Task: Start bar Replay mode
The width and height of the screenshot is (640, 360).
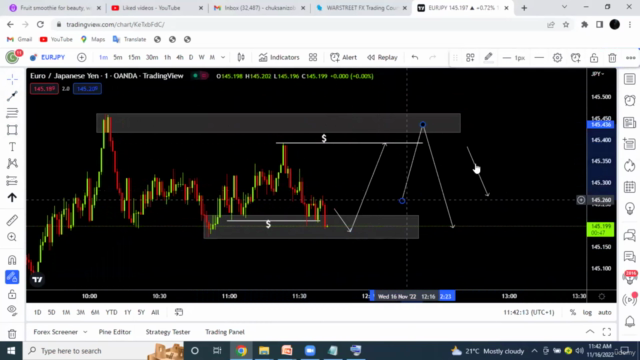Action: click(382, 58)
